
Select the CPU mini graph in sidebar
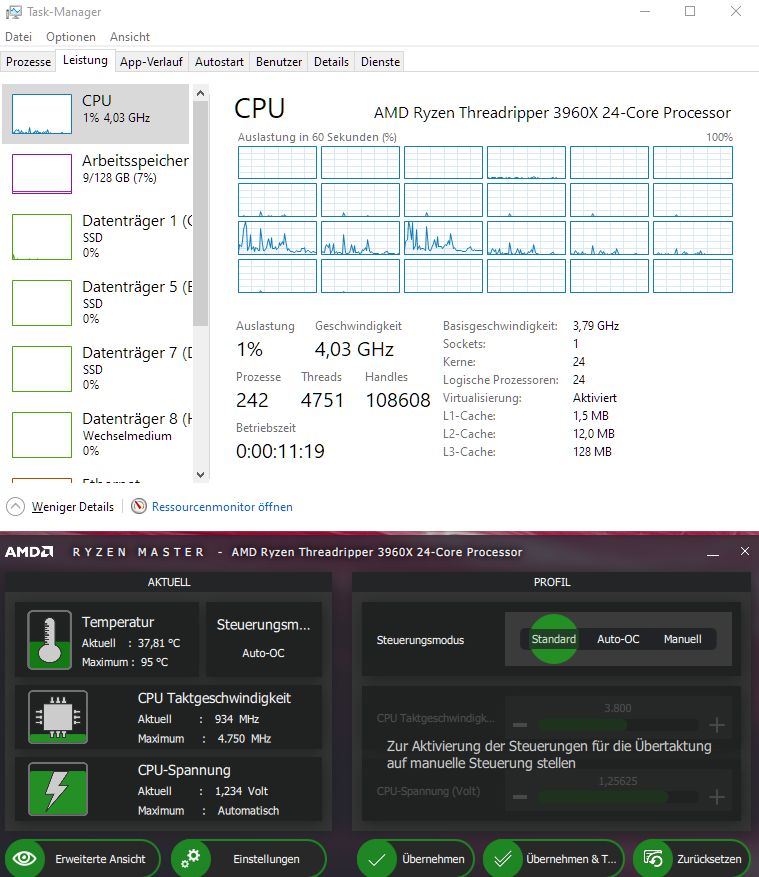(42, 114)
